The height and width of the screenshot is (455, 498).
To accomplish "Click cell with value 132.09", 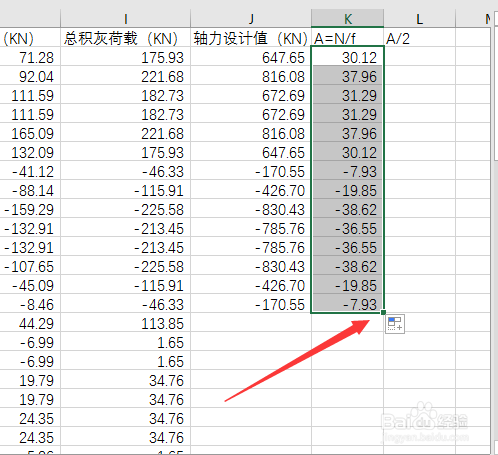I will tap(30, 151).
